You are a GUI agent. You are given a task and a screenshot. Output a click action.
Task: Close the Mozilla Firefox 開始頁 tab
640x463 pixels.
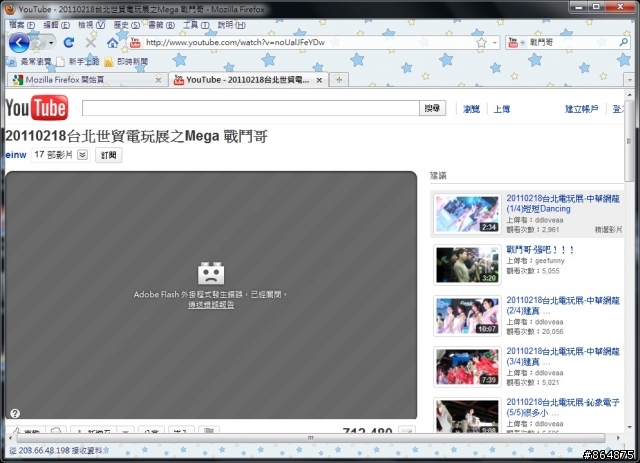pyautogui.click(x=158, y=80)
